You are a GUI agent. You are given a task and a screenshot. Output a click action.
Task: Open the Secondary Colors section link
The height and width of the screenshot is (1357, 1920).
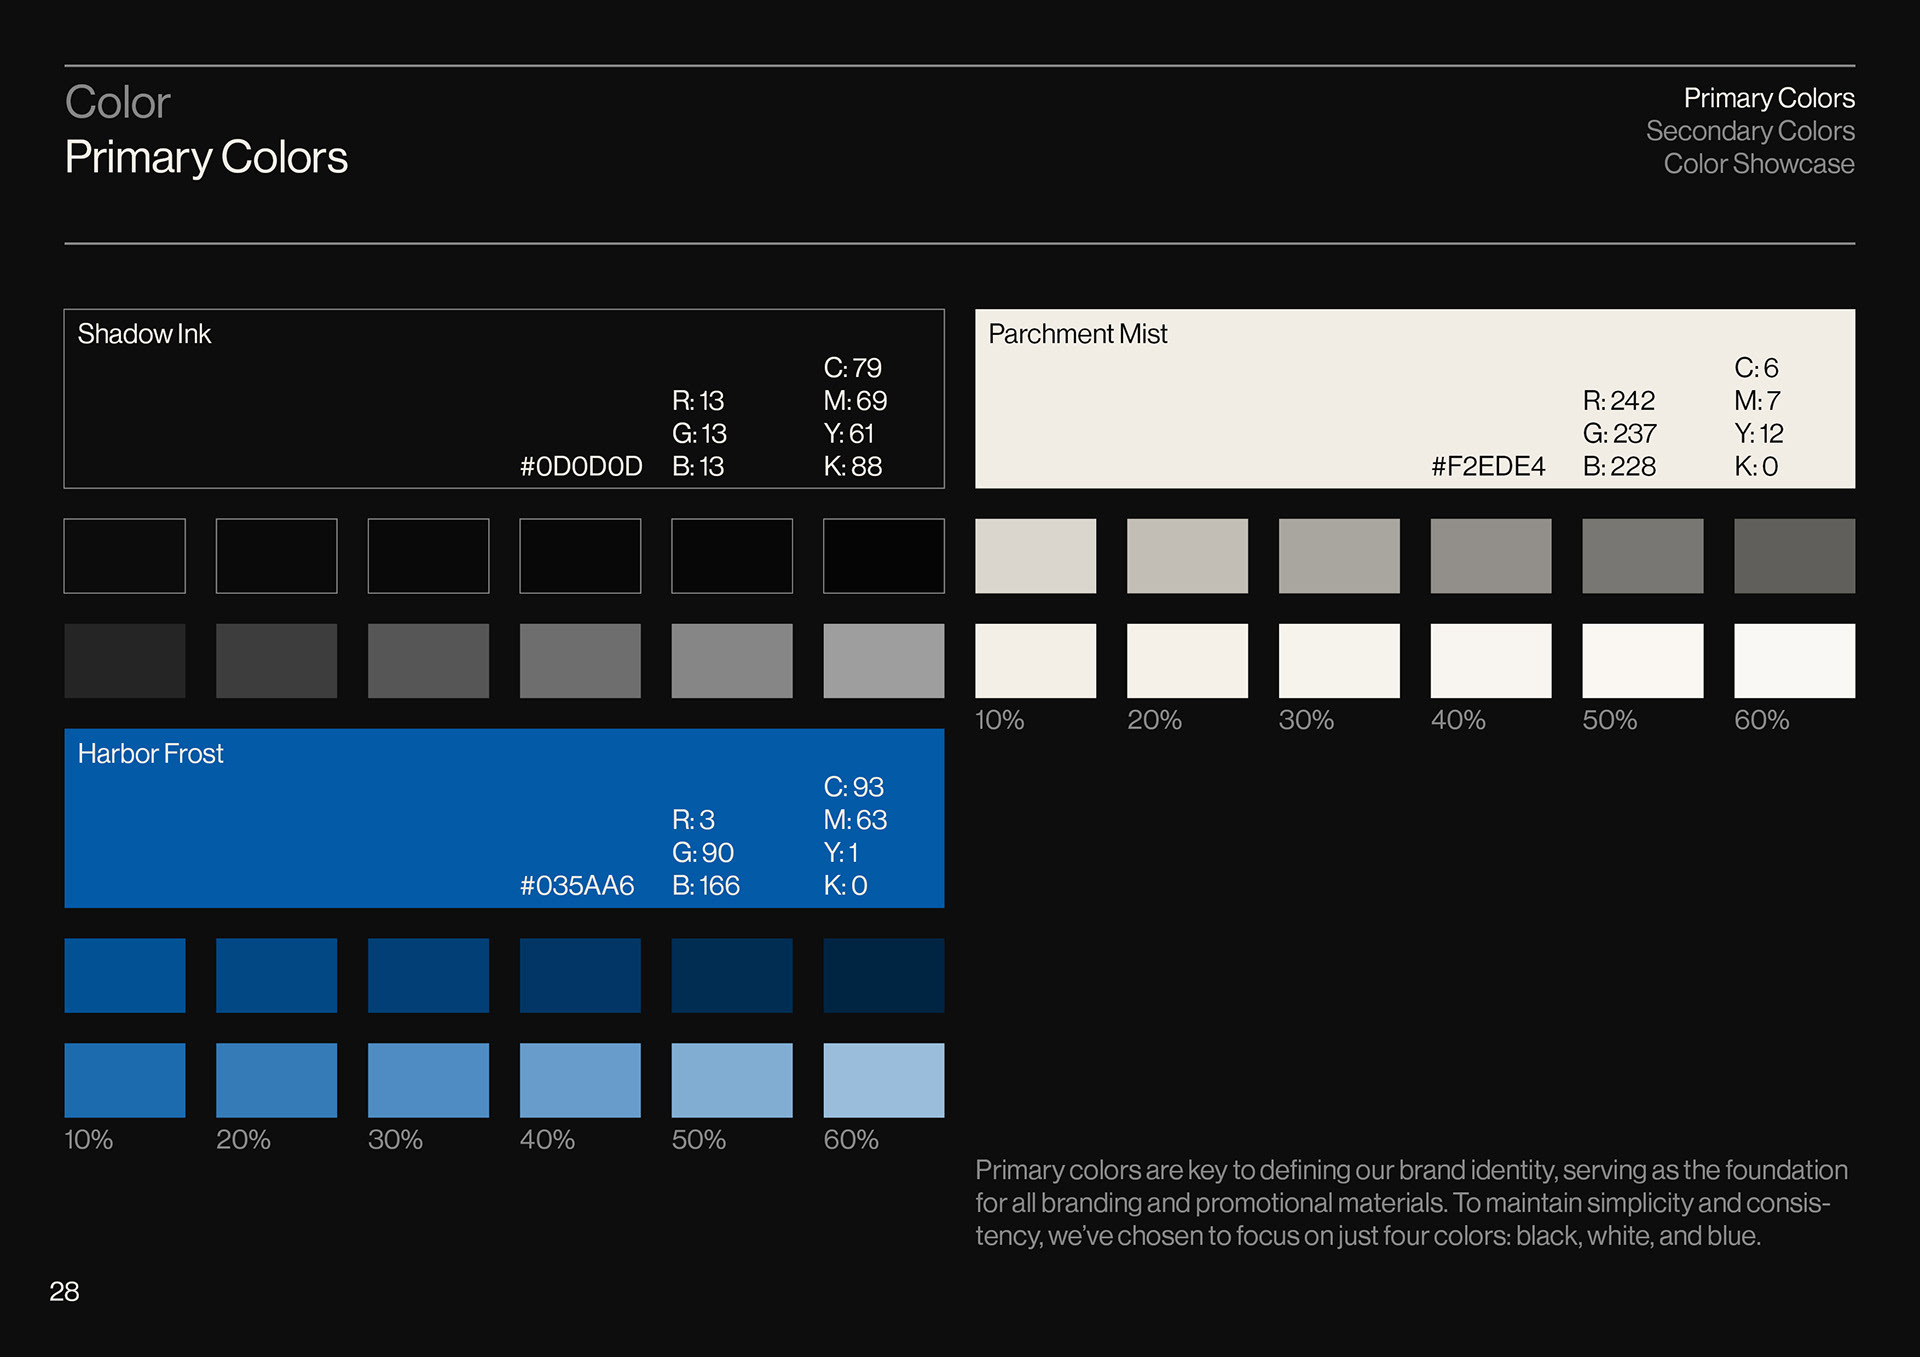click(1749, 131)
